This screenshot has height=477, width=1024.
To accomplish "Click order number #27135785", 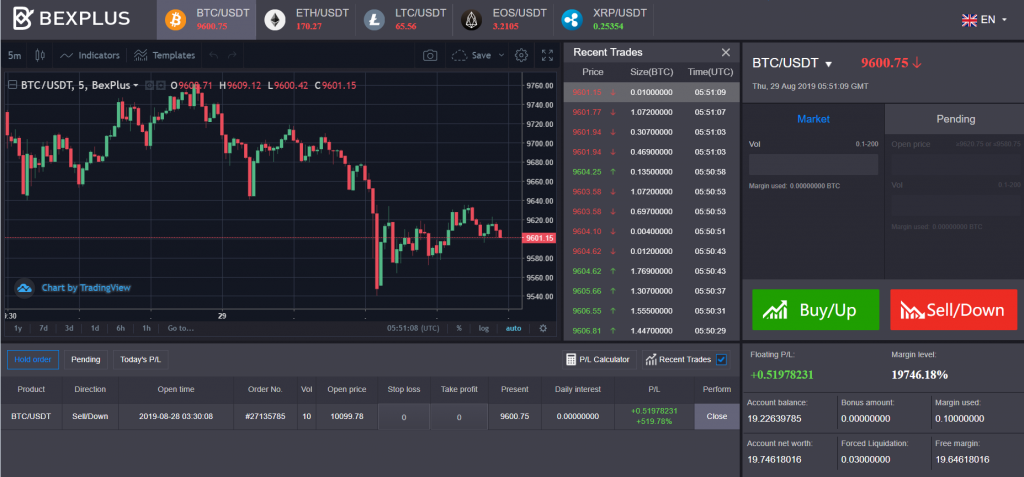I will pos(265,416).
